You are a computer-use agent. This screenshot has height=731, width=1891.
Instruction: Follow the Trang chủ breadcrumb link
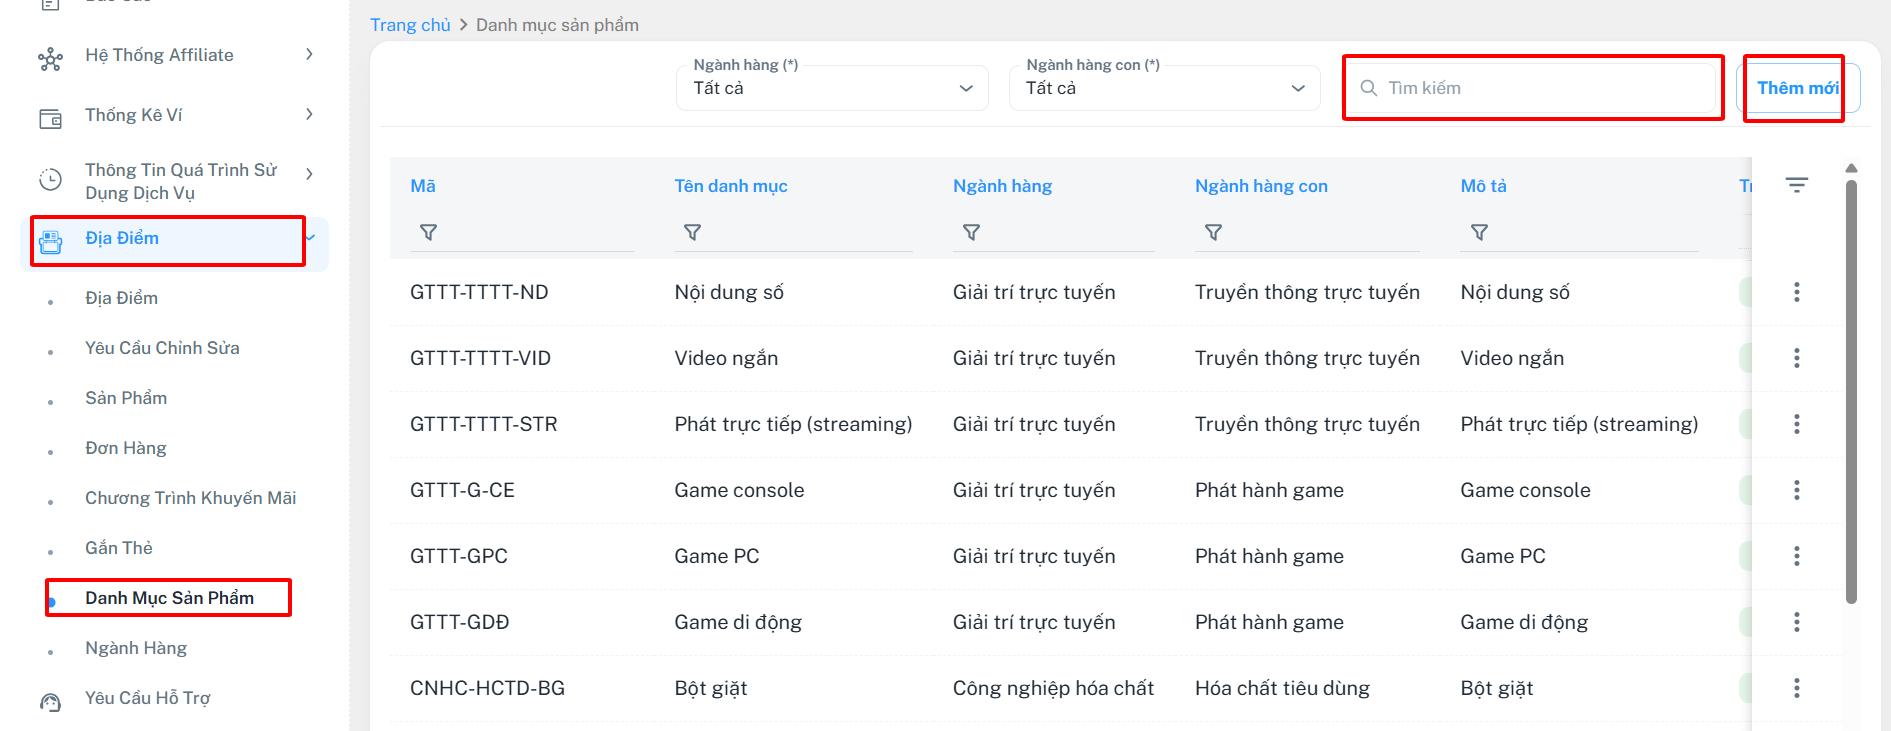[410, 25]
